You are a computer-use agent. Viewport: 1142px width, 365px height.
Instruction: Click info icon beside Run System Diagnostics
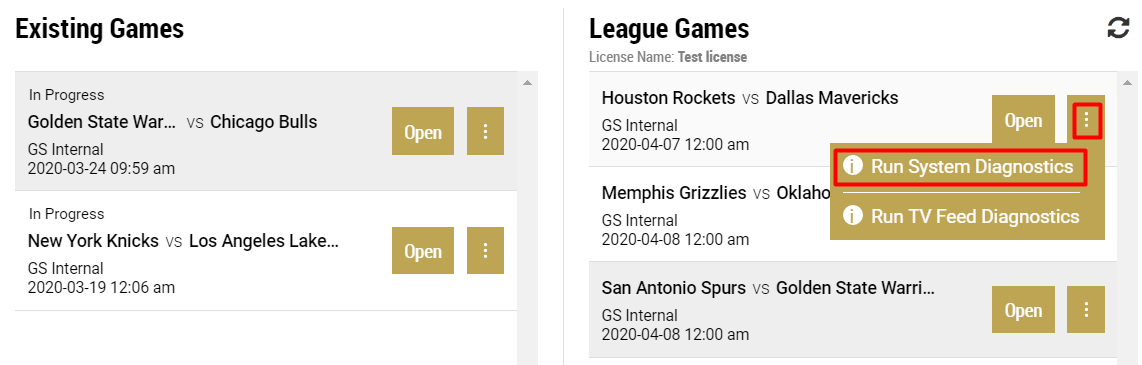point(852,166)
